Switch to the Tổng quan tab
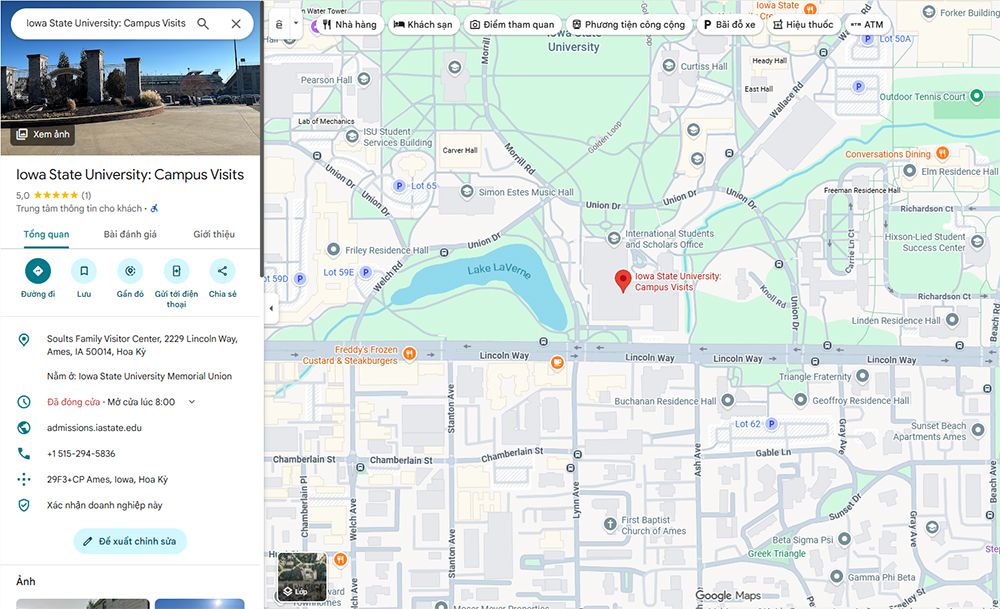This screenshot has width=1000, height=609. point(47,234)
